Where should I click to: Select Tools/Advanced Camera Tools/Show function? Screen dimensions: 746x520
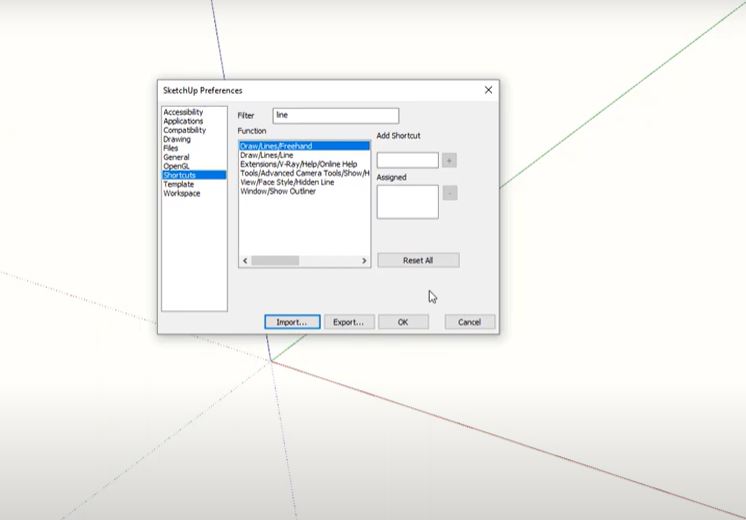[304, 173]
